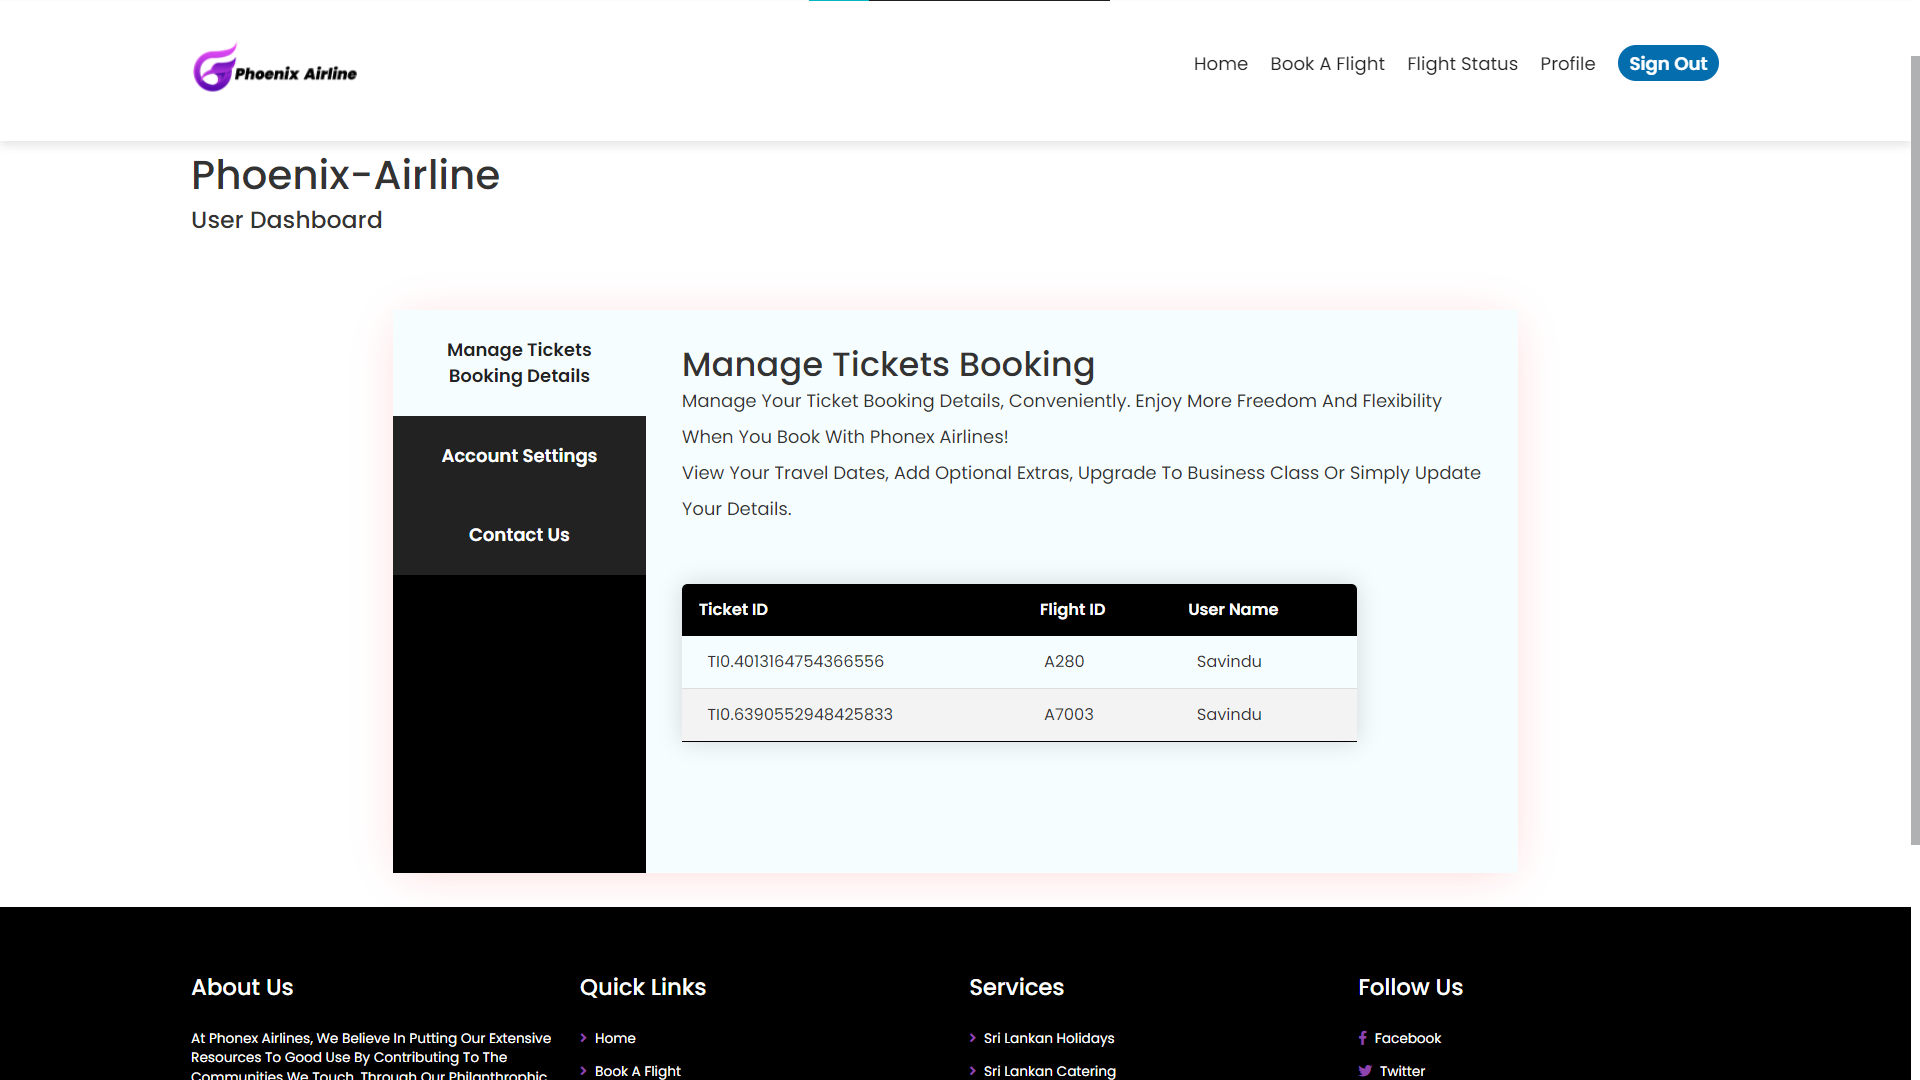Click chevron icon beside footer Home link
This screenshot has width=1920, height=1080.
(583, 1038)
